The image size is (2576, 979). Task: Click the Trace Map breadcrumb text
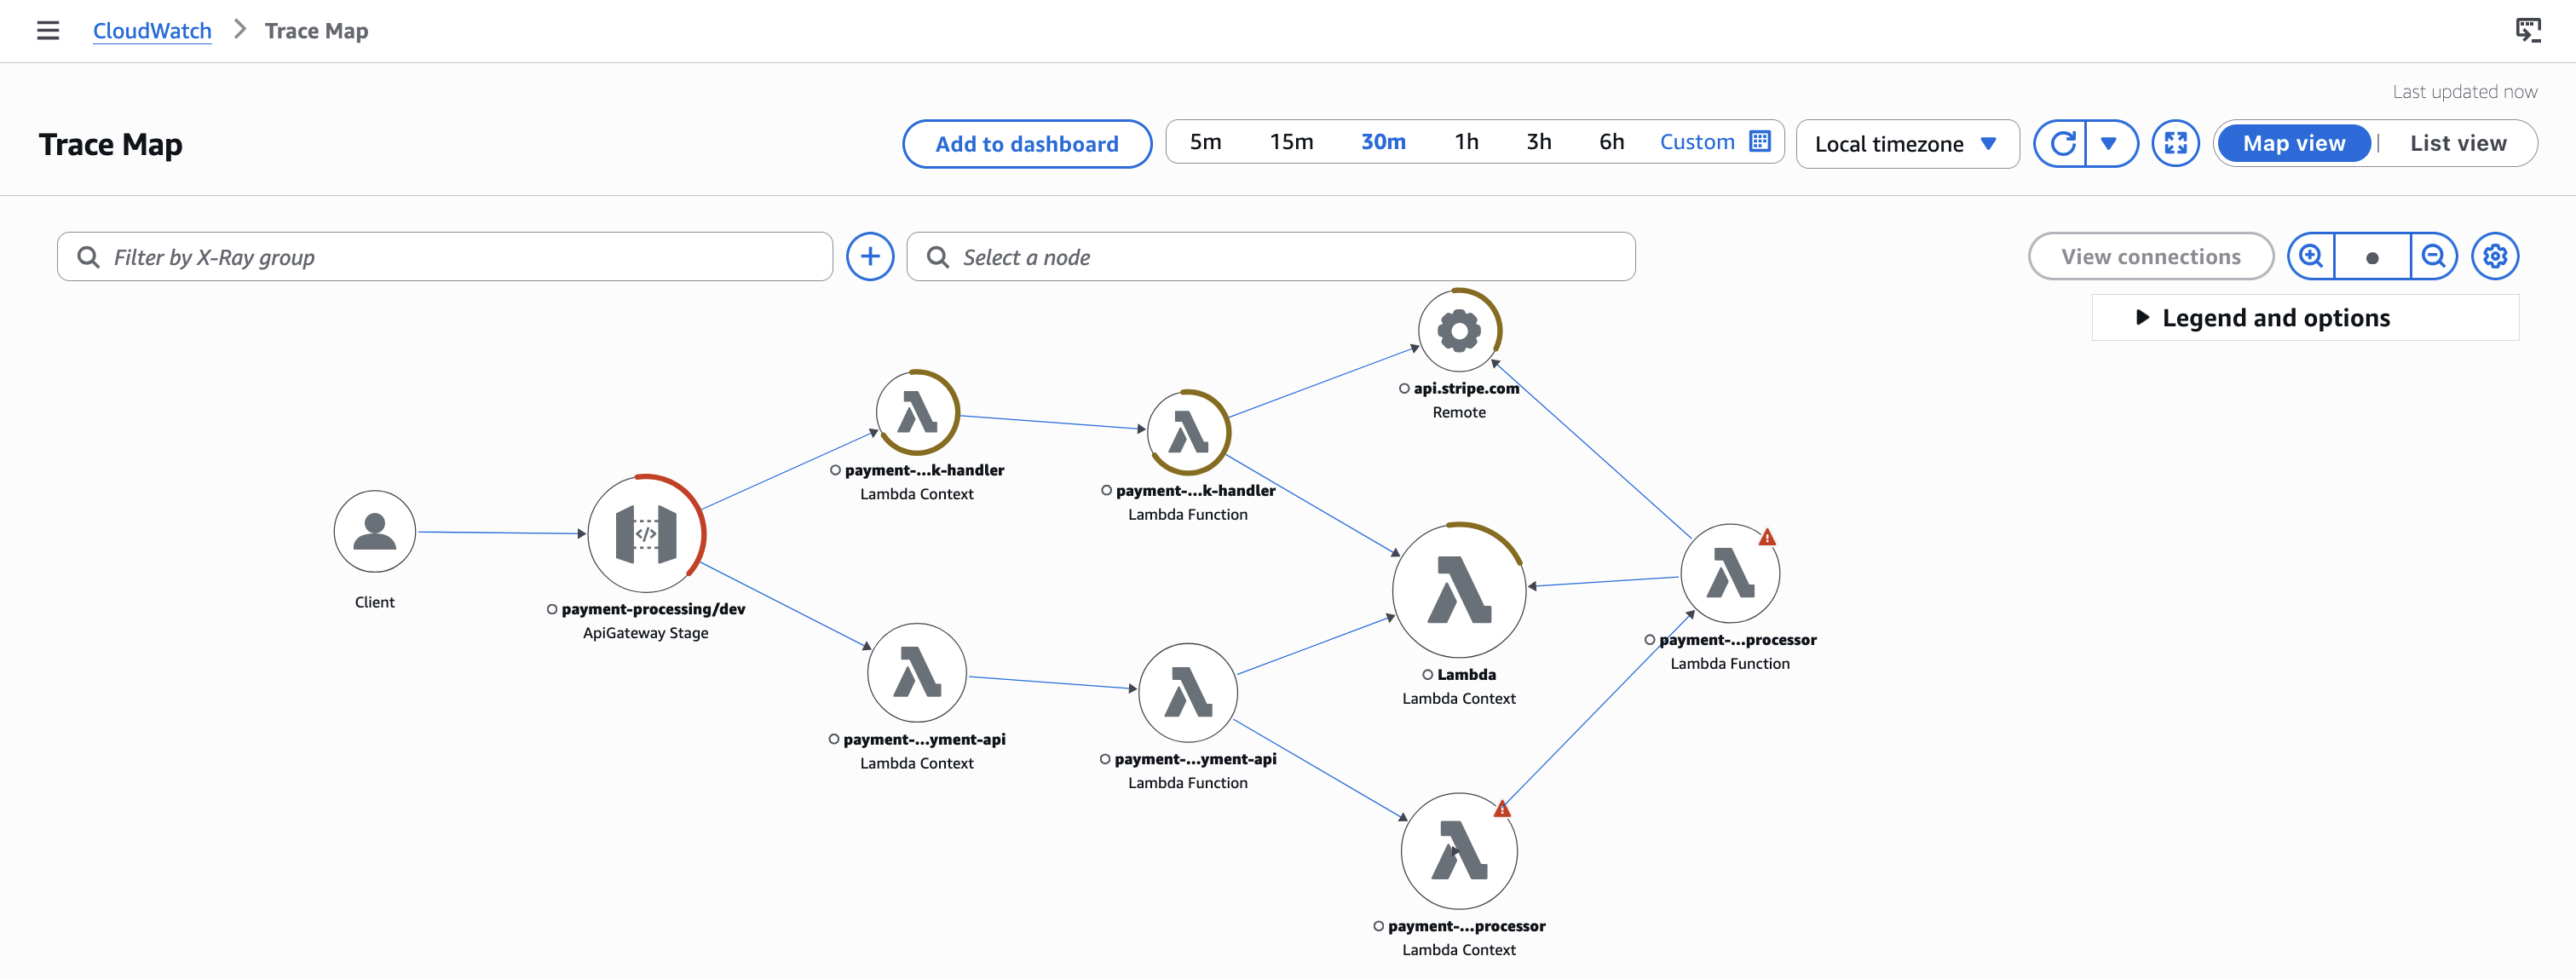click(x=316, y=31)
